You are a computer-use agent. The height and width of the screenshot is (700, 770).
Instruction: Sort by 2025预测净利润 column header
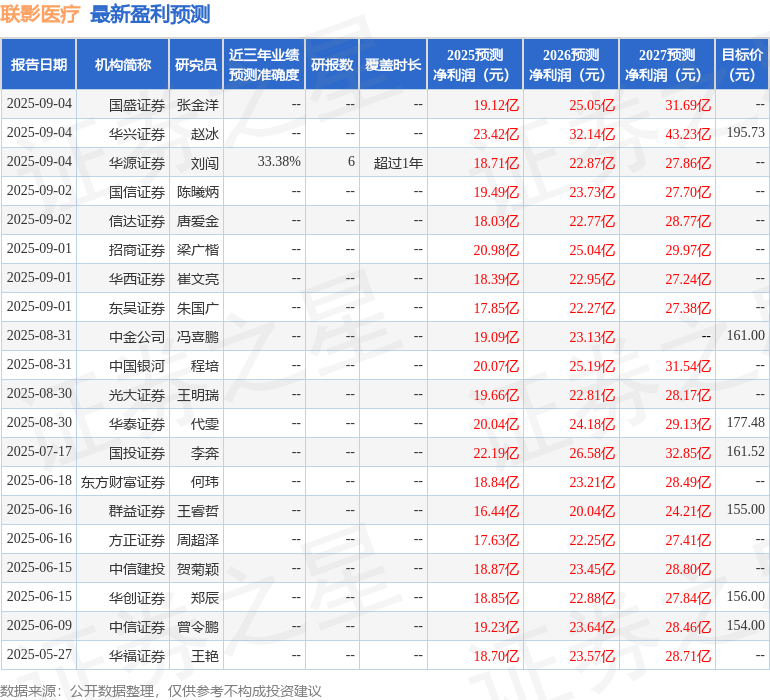click(475, 65)
